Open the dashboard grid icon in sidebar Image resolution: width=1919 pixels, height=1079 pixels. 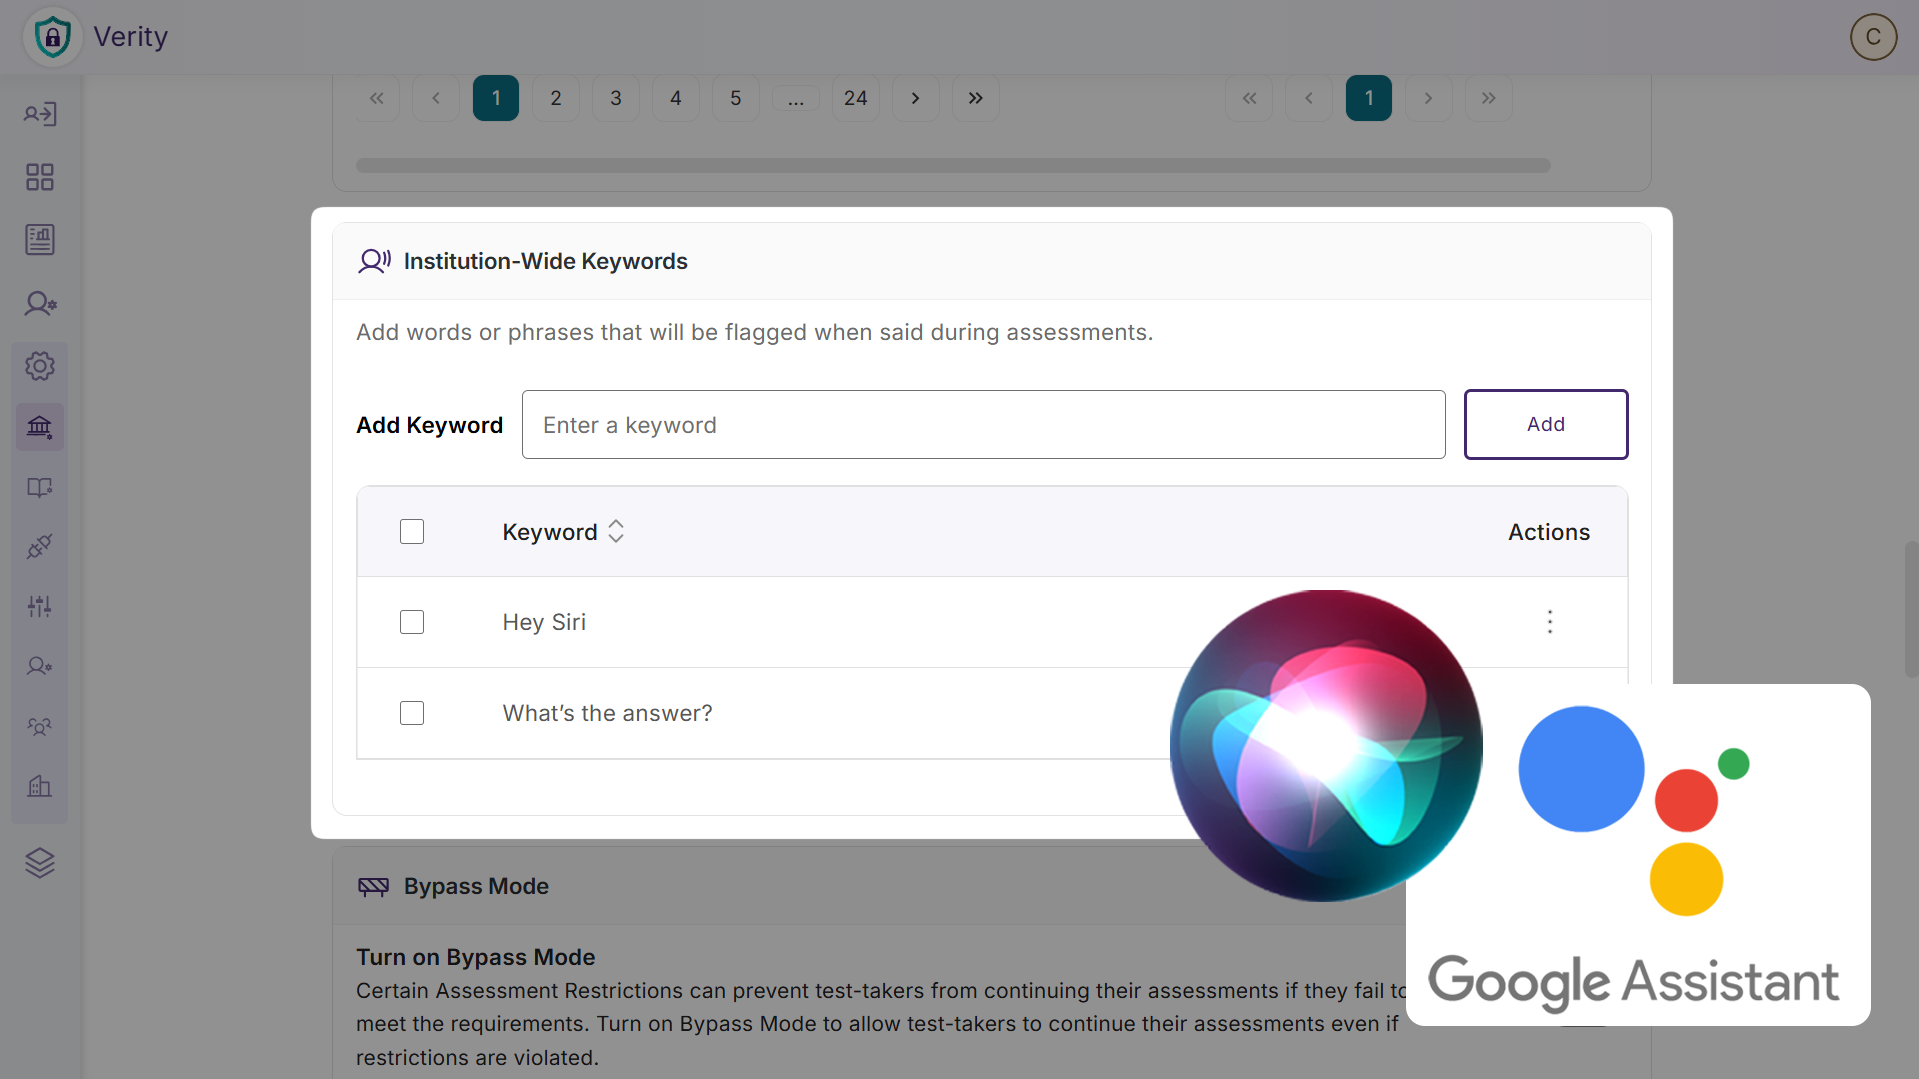click(x=40, y=177)
